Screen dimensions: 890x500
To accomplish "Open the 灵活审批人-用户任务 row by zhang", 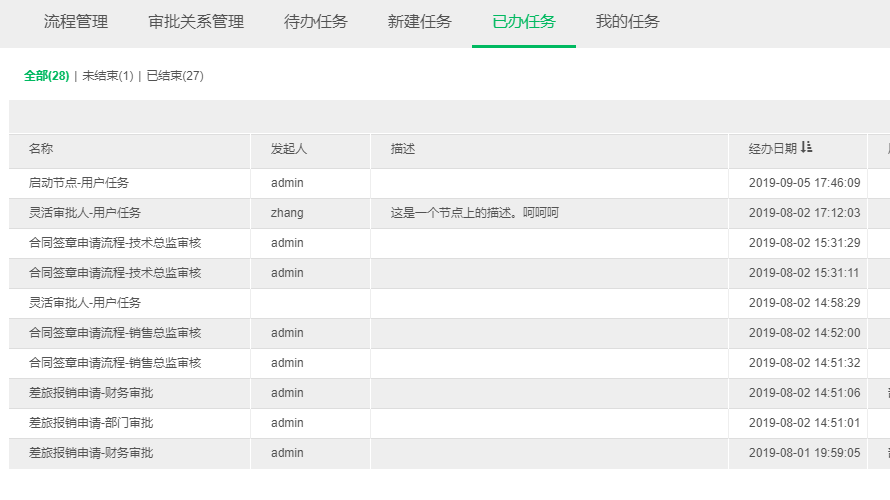I will 85,213.
